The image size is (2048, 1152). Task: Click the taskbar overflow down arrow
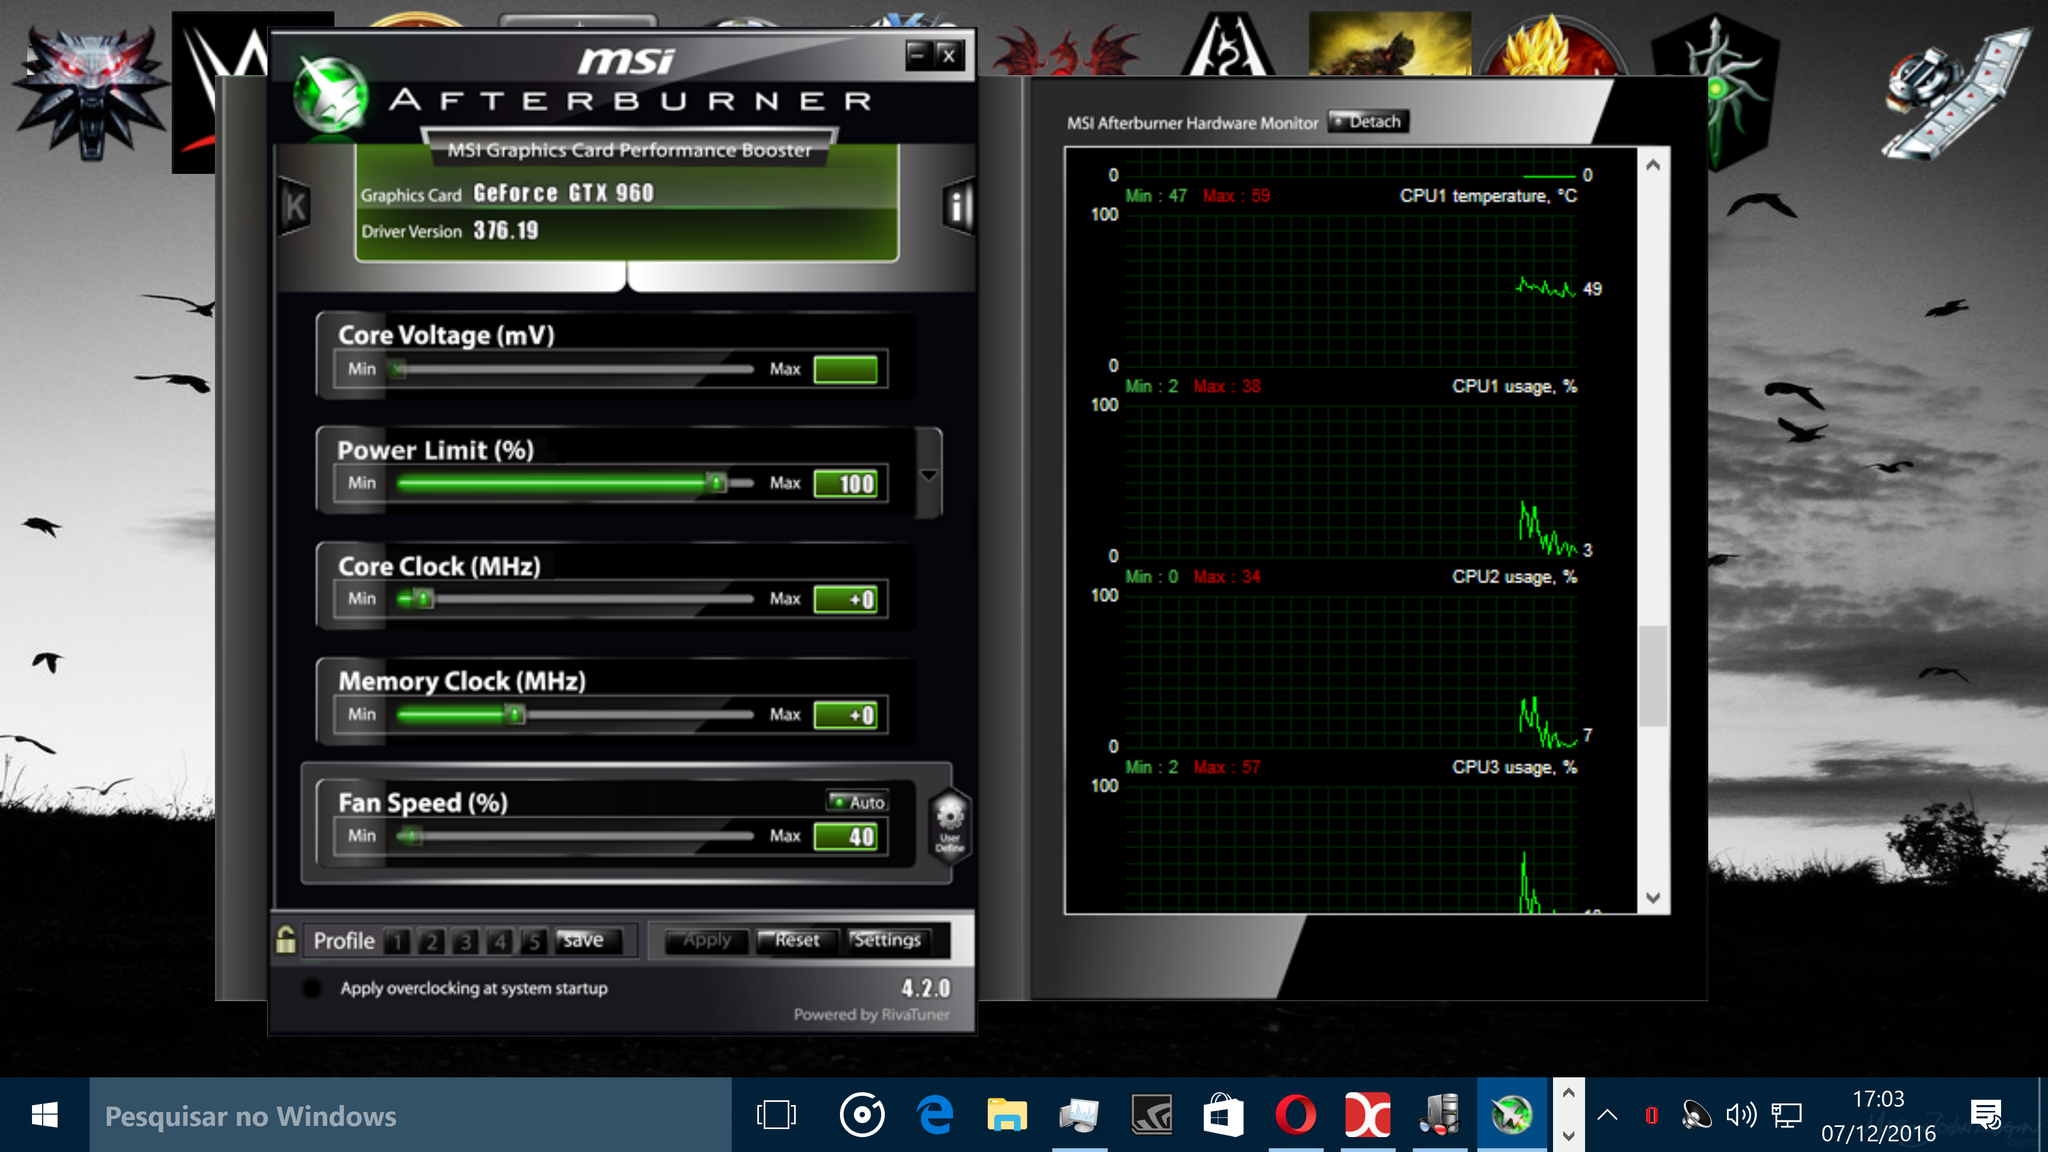click(x=1568, y=1136)
